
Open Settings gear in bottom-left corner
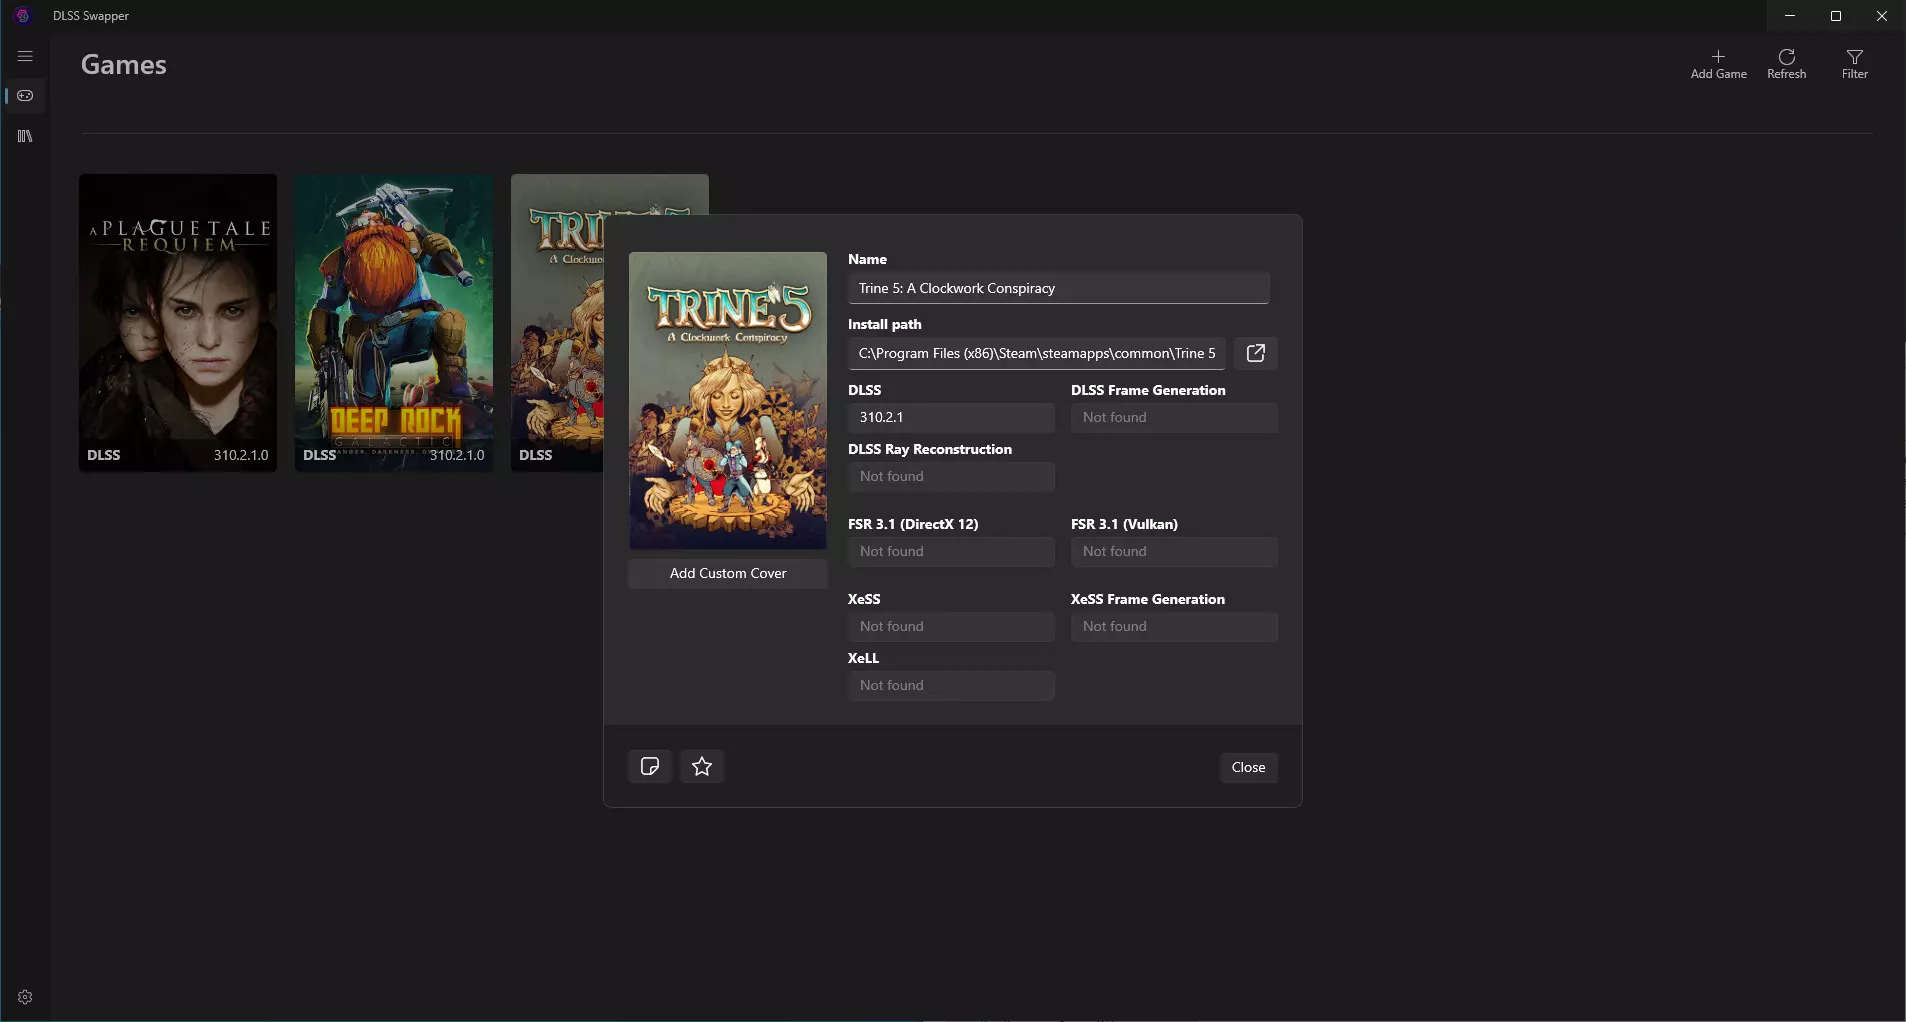(x=25, y=997)
